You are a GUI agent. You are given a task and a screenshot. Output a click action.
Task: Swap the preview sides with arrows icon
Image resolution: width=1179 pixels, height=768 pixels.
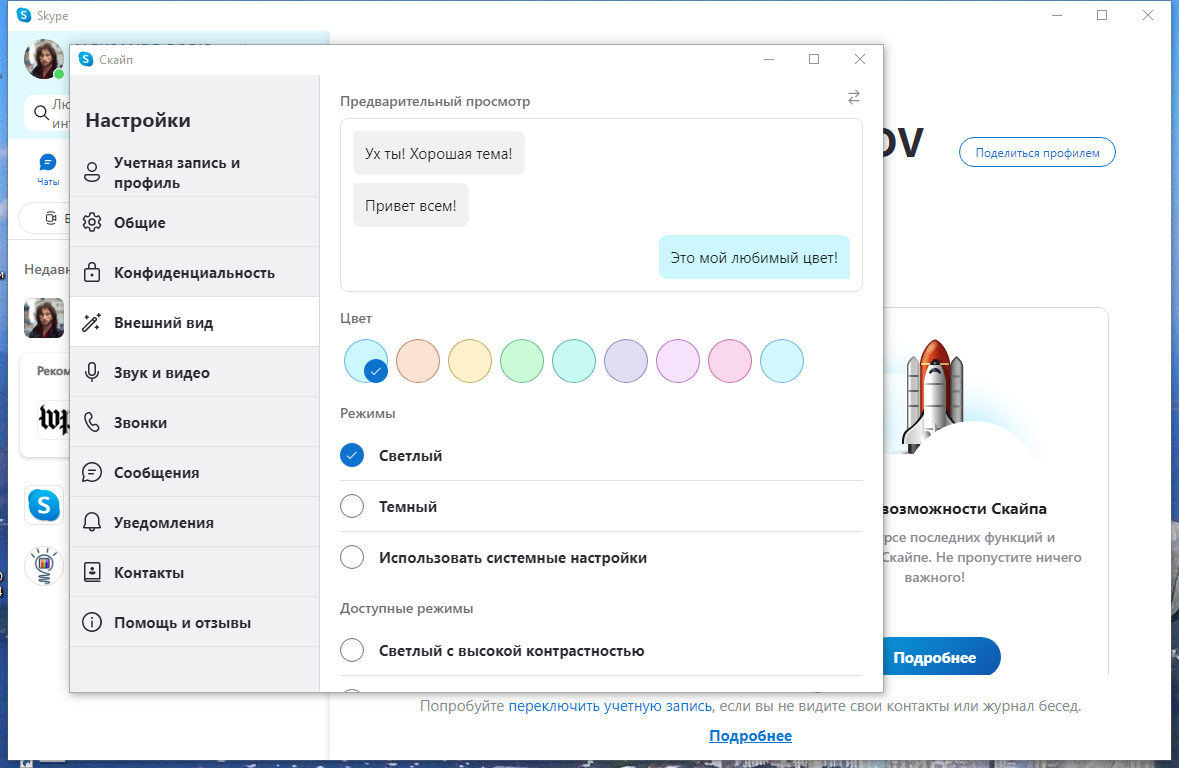[x=853, y=97]
